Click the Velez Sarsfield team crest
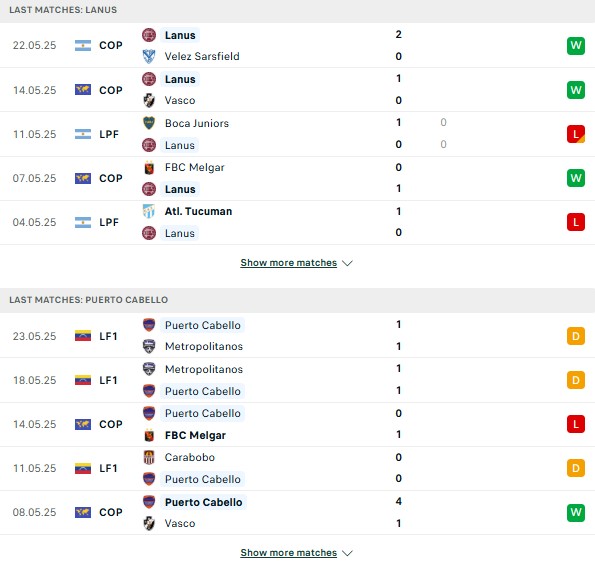Screen dimensions: 595x568 click(x=149, y=56)
